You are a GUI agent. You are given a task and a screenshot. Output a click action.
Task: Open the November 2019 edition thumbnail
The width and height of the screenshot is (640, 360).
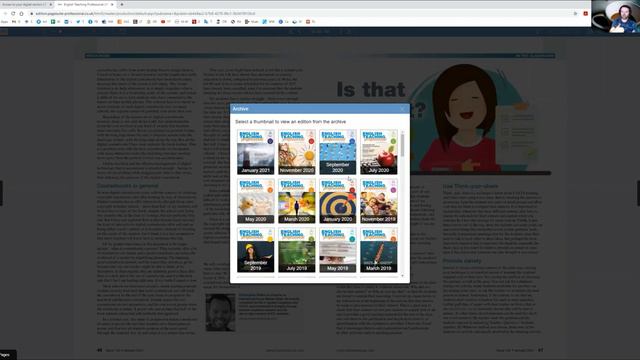[x=379, y=201]
